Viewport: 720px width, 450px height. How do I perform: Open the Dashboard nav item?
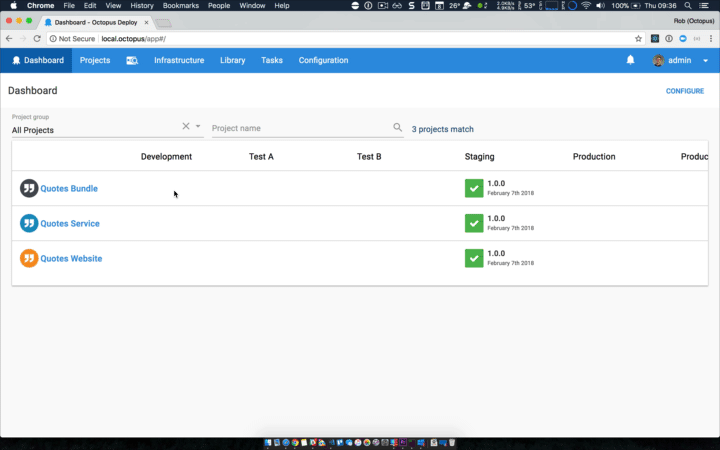click(x=36, y=60)
